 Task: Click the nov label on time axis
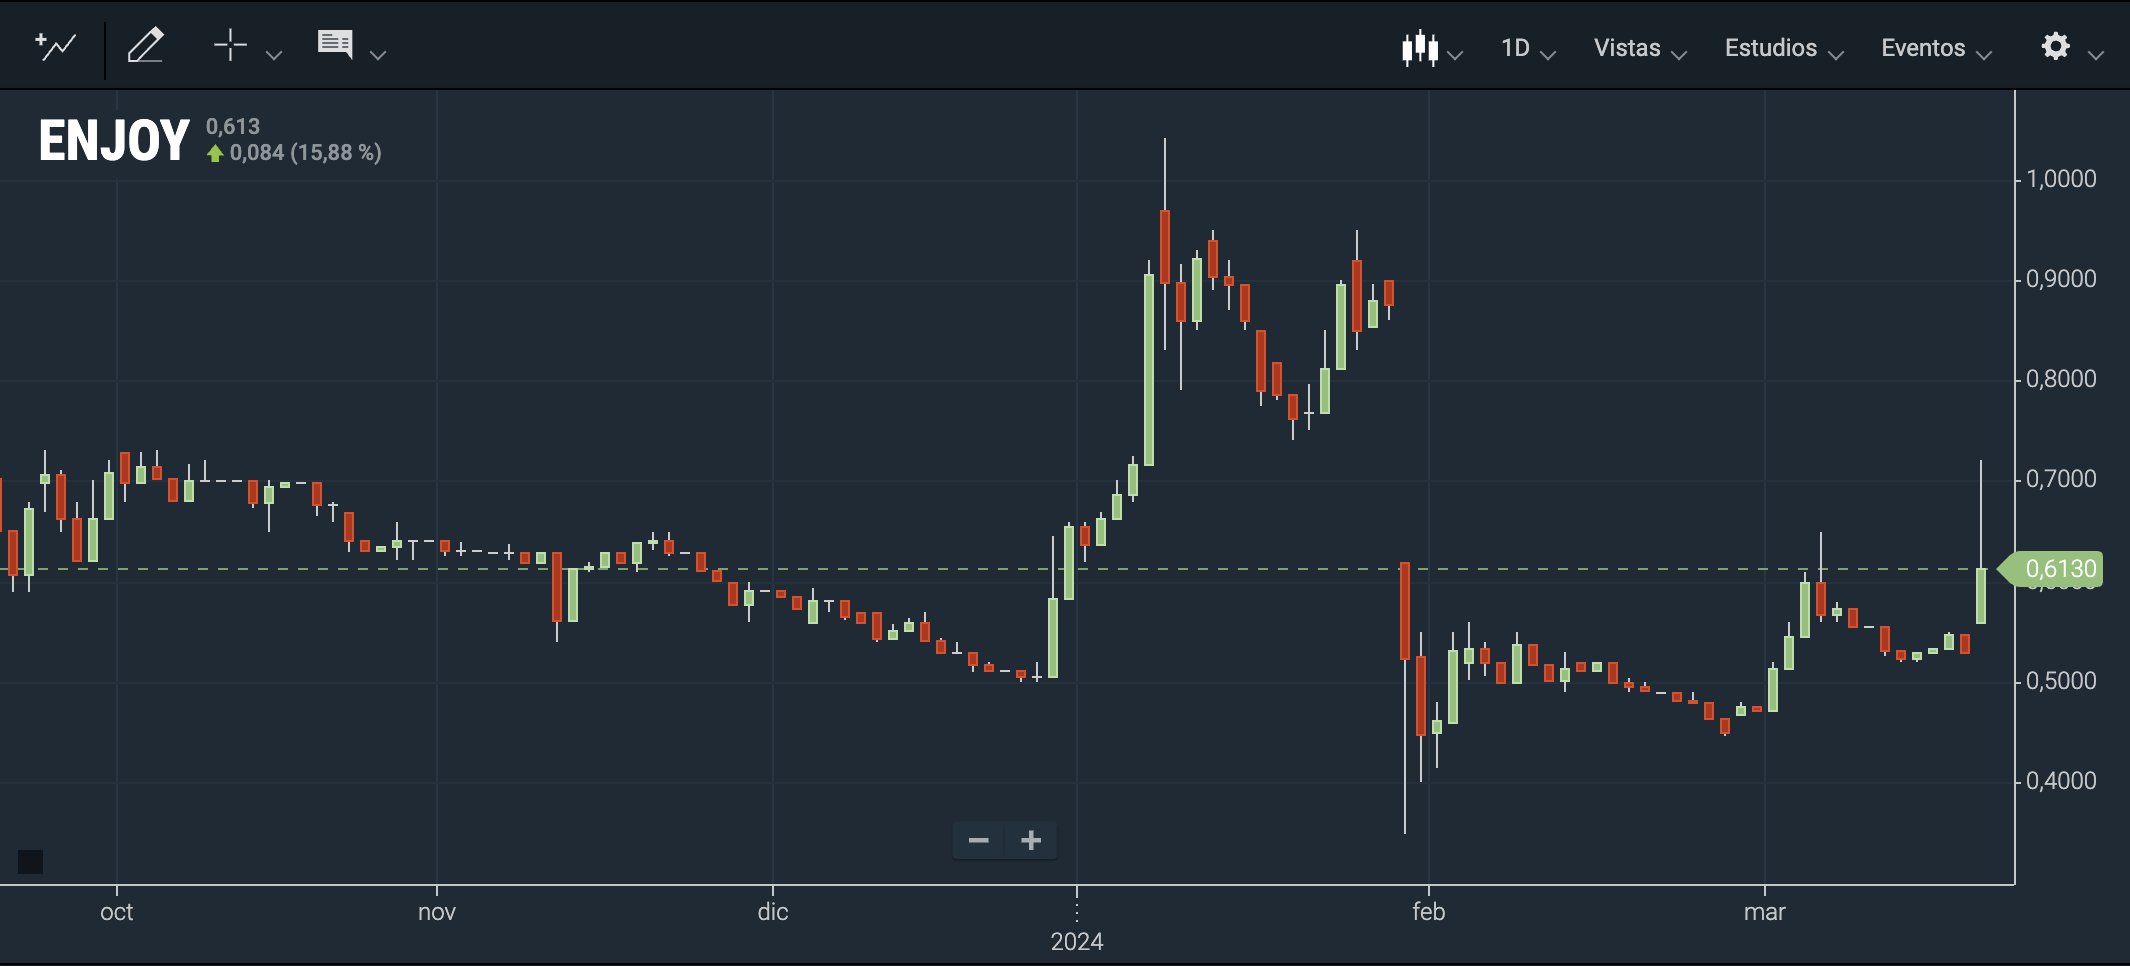coord(437,912)
